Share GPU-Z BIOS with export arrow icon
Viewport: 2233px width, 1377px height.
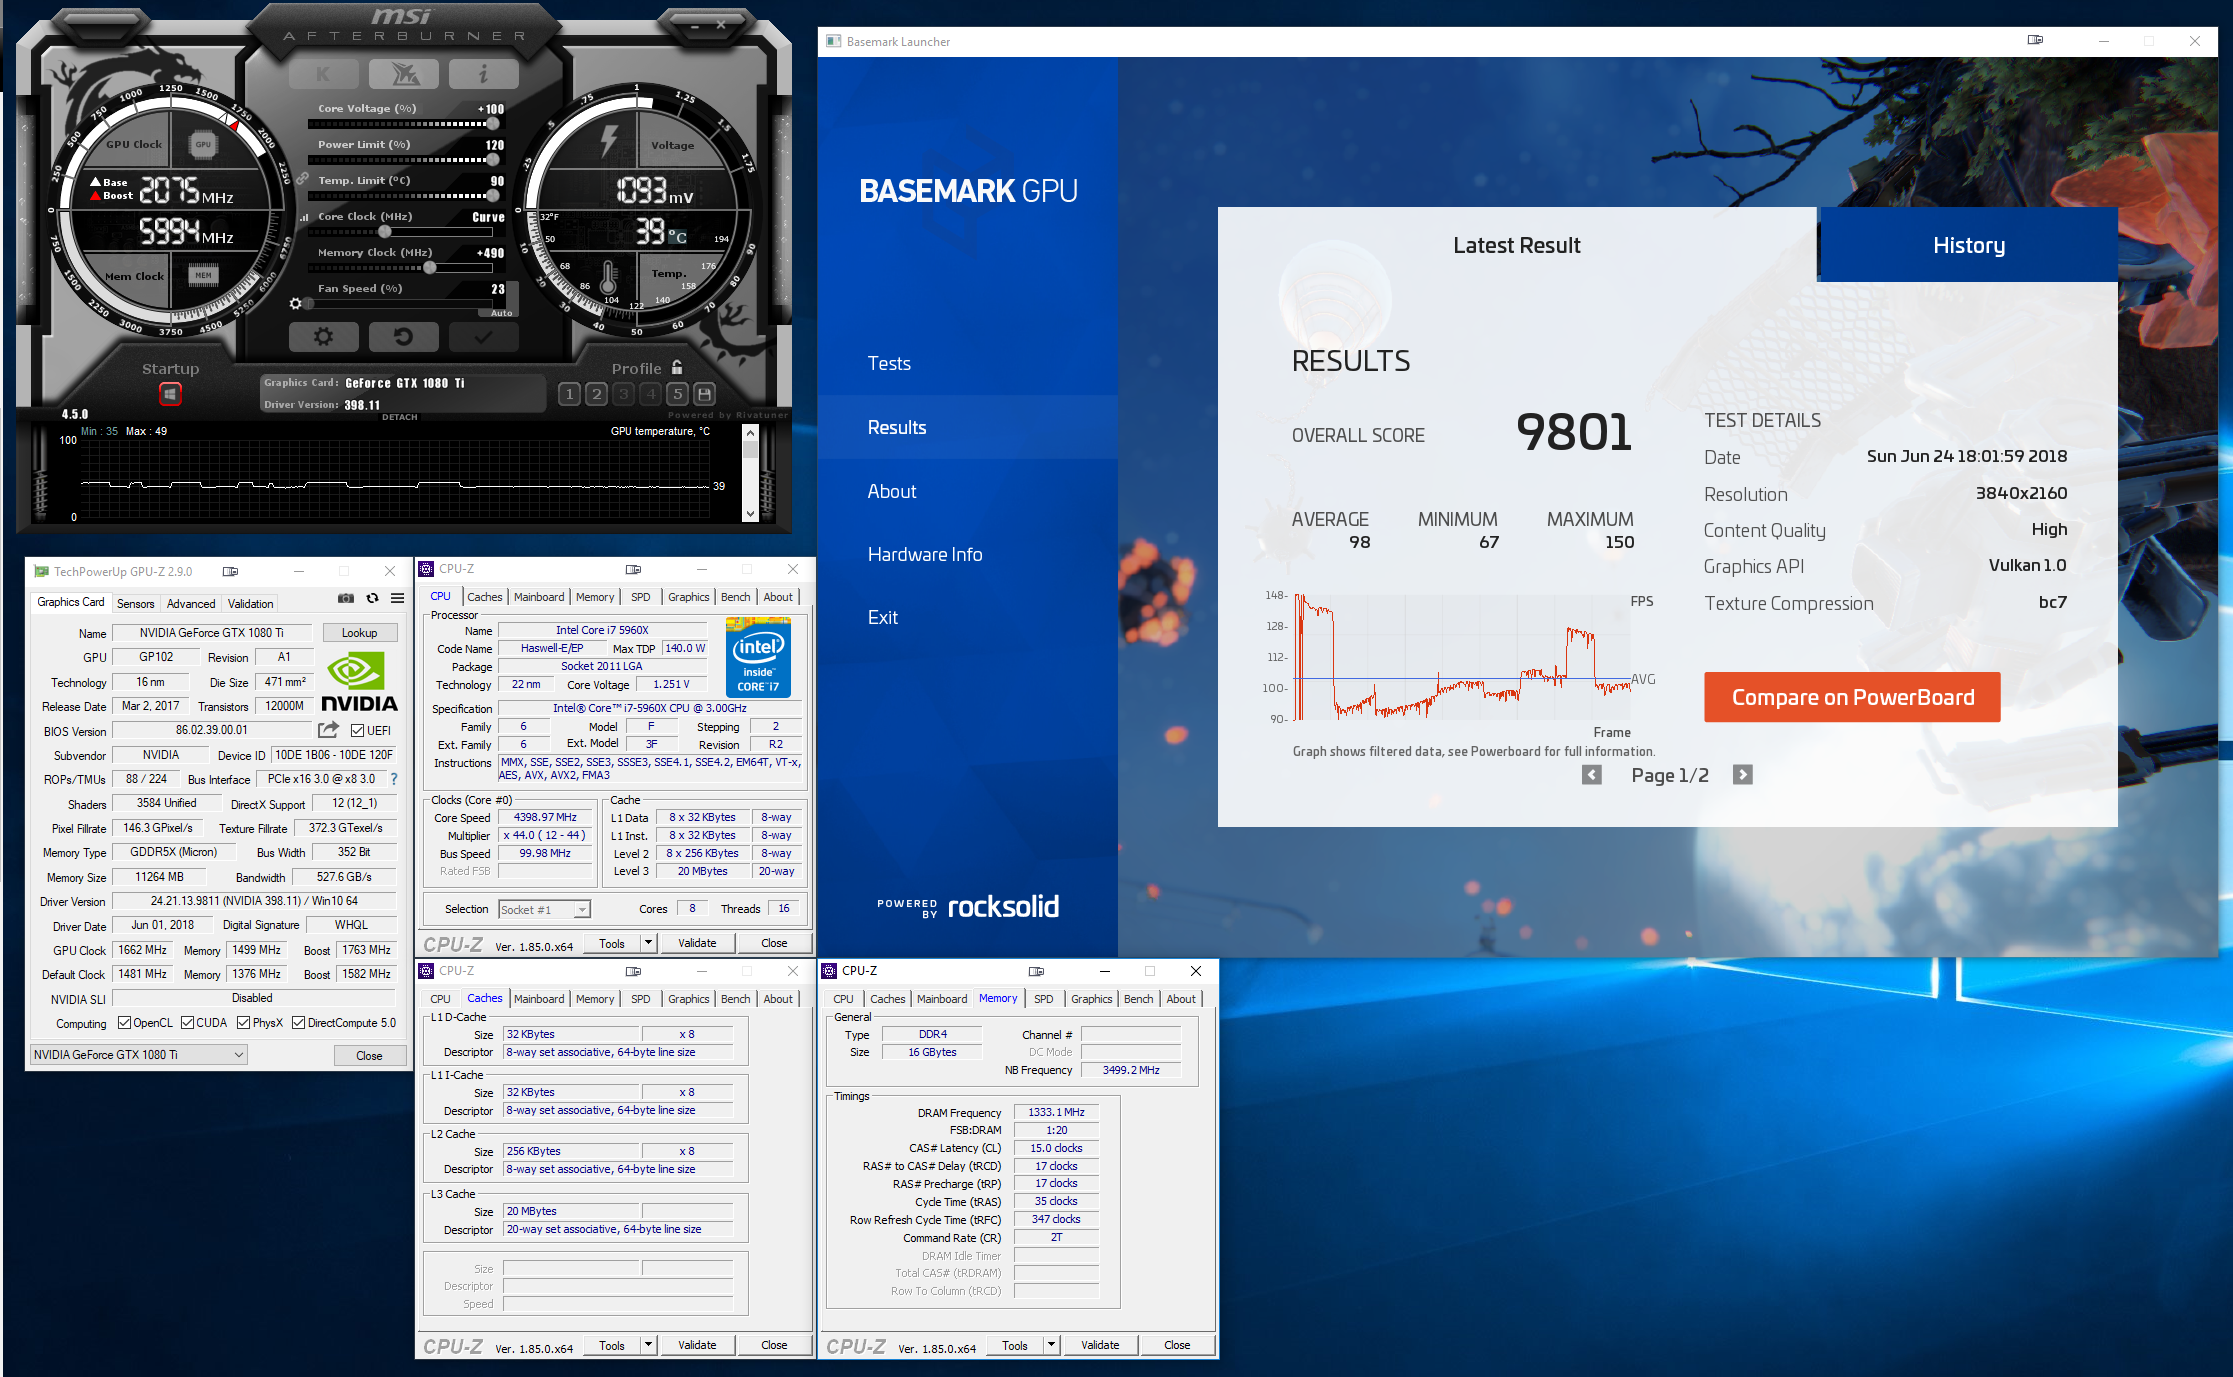[x=328, y=730]
